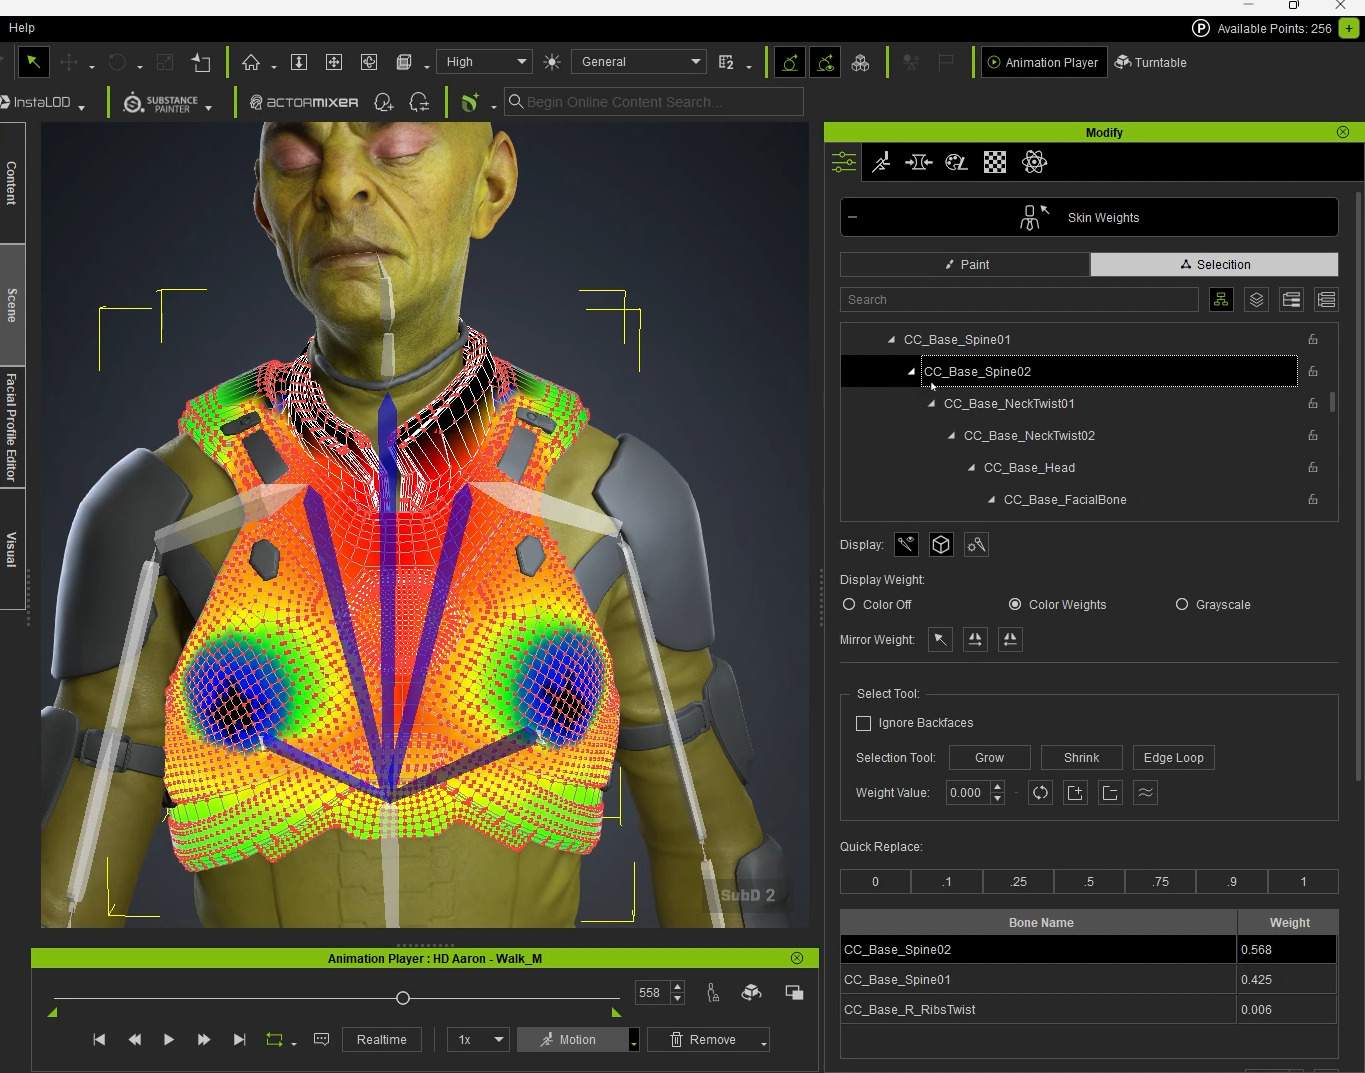
Task: Collapse the CC_Base_NeckTwist01 tree node
Action: (931, 404)
